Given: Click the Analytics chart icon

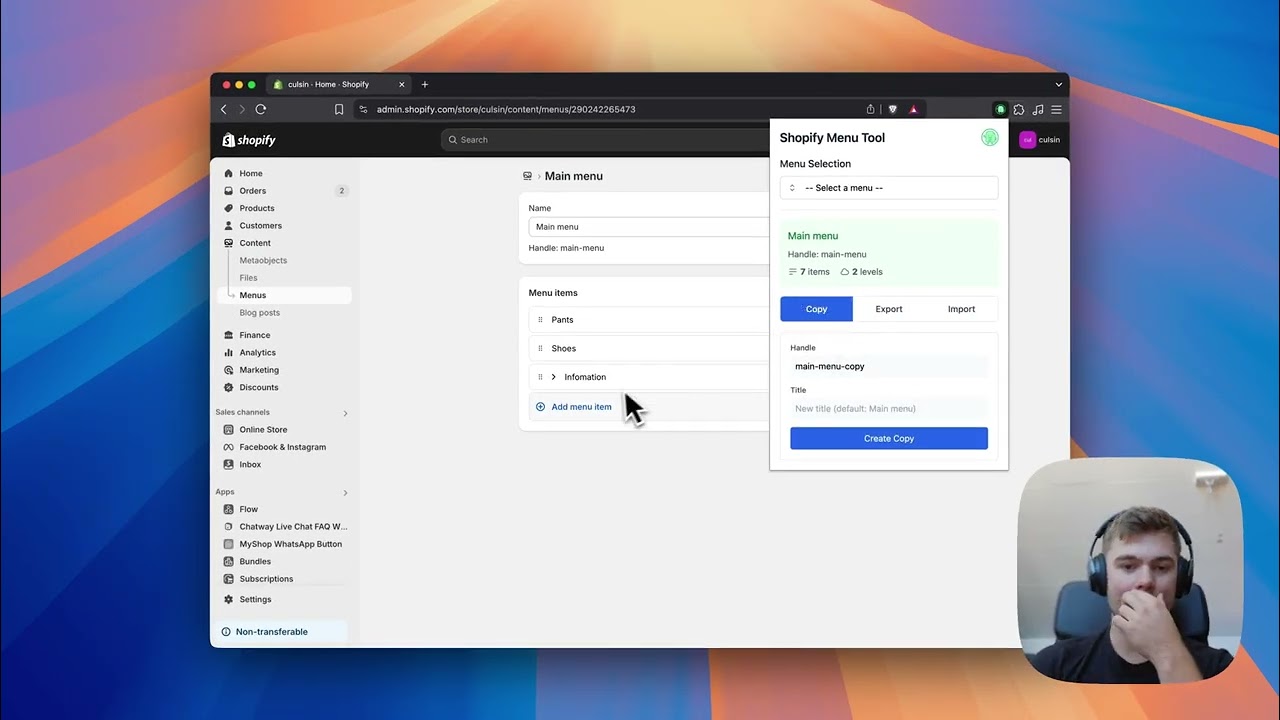Looking at the screenshot, I should tap(228, 352).
